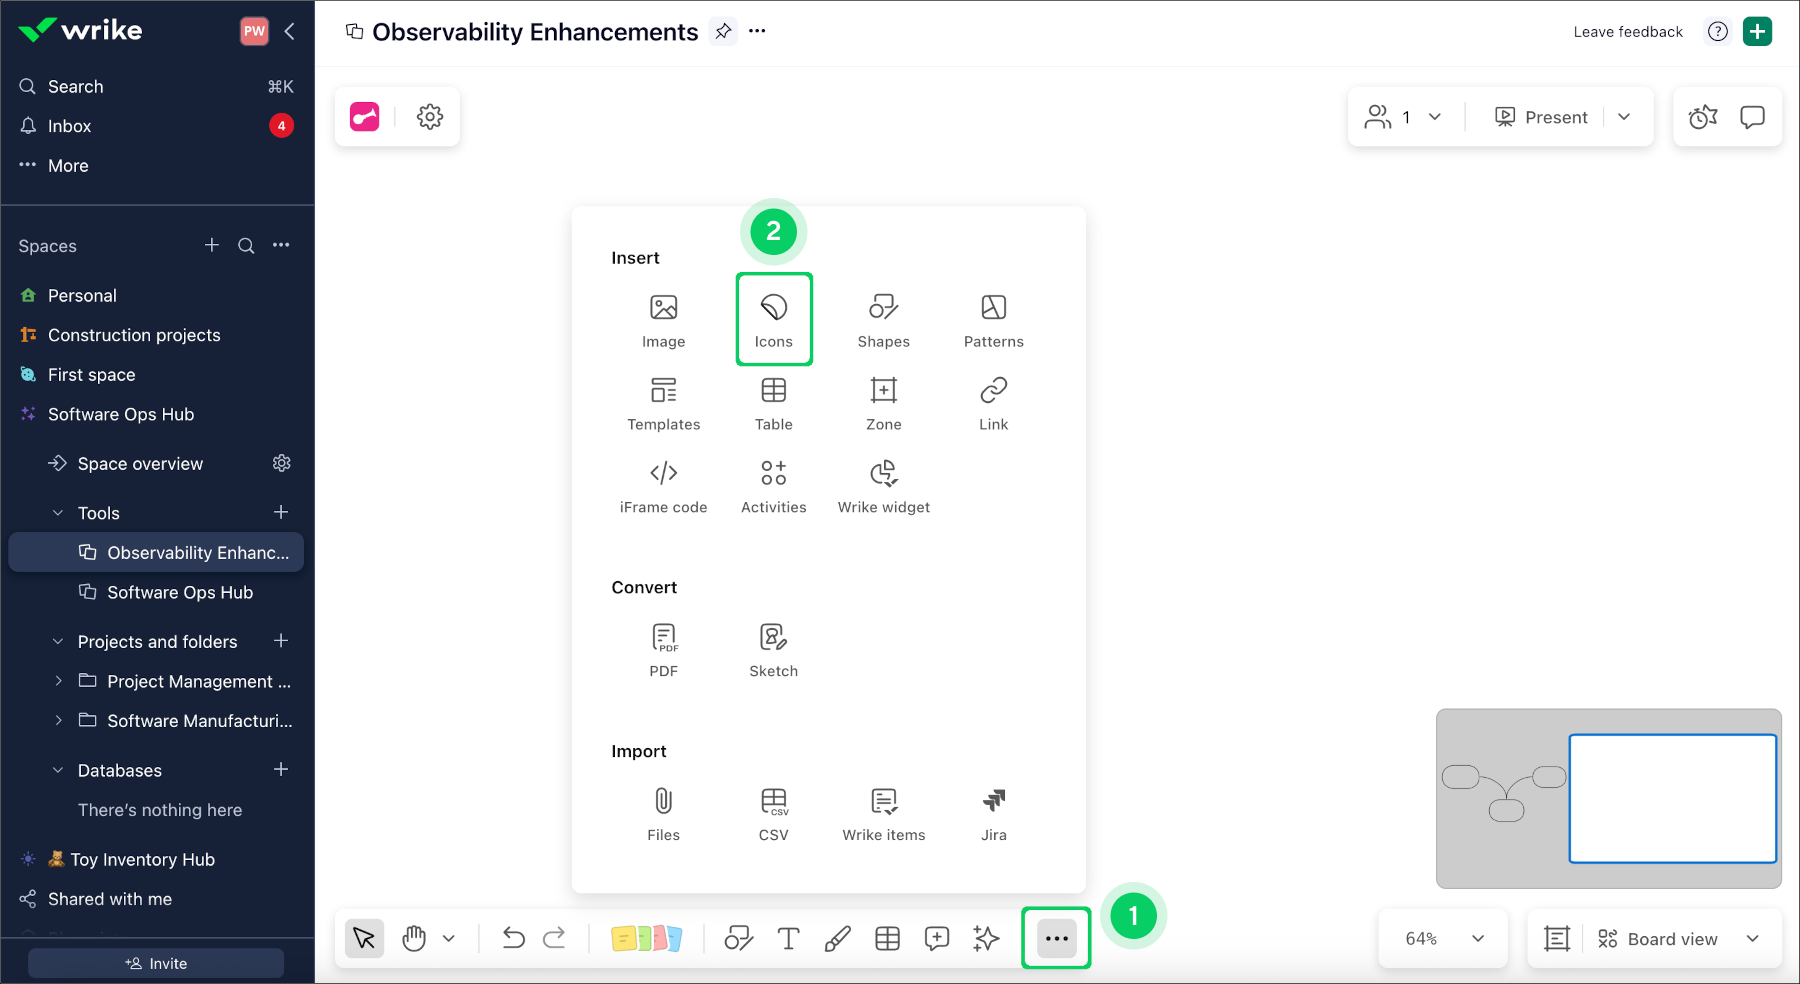
Task: Import Files using paperclip icon
Action: coord(664,814)
